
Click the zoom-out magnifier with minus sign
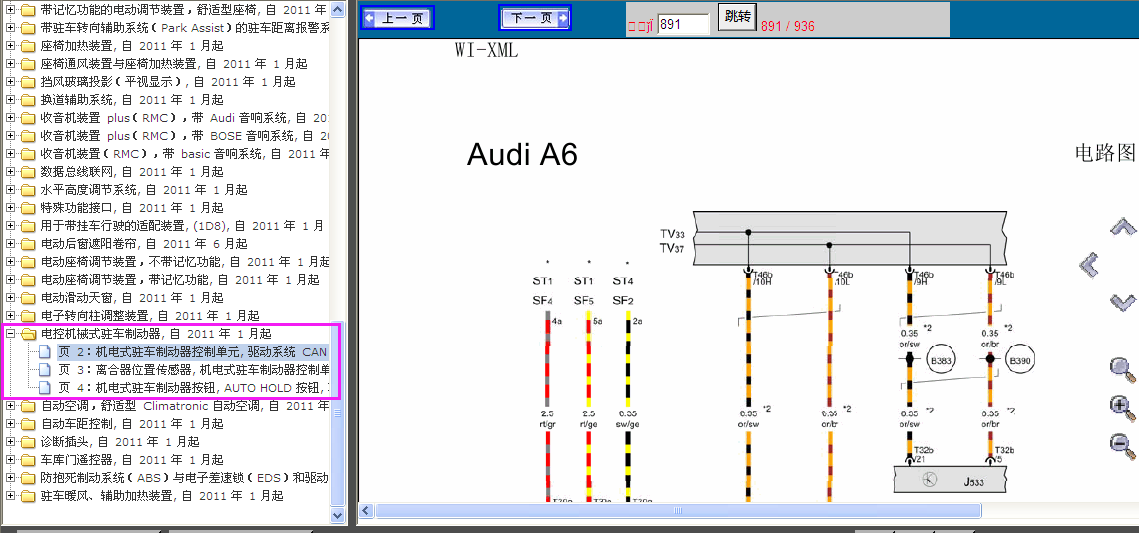[x=1123, y=444]
